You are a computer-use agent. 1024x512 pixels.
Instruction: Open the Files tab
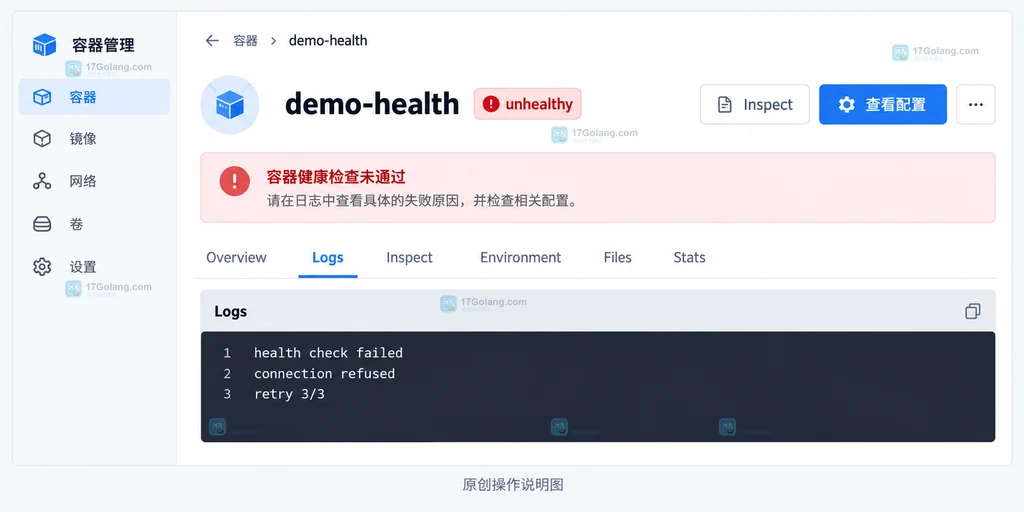[x=618, y=257]
